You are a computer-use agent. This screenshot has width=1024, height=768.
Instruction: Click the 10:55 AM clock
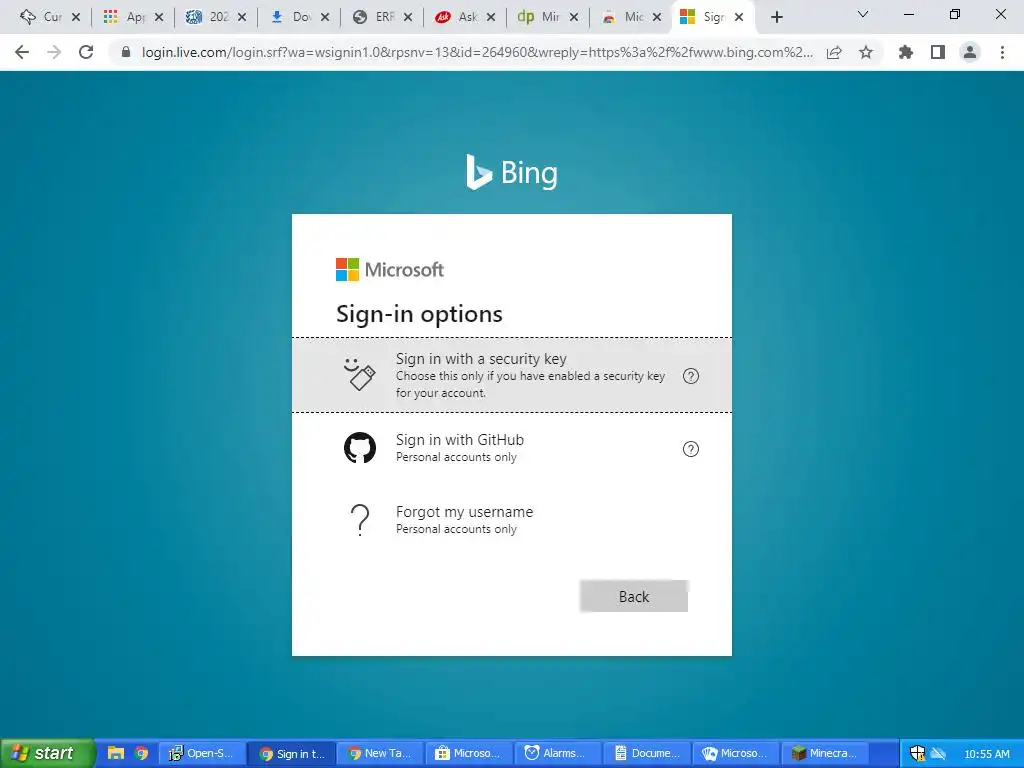tap(987, 754)
